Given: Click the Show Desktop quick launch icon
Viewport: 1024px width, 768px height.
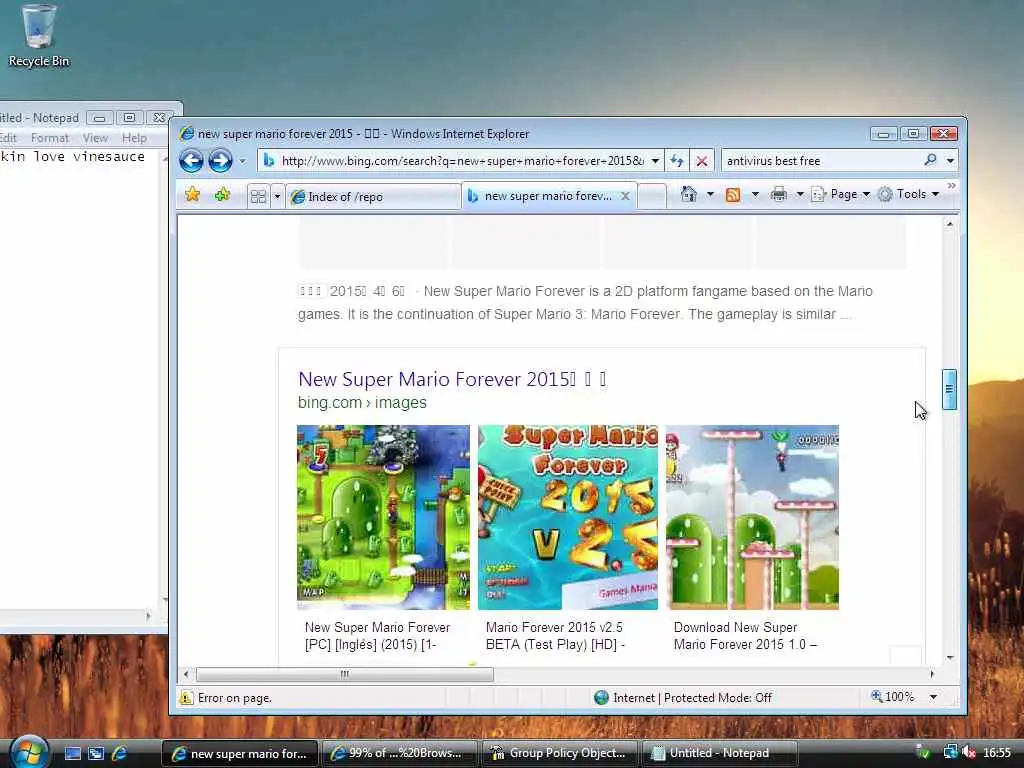Looking at the screenshot, I should pyautogui.click(x=72, y=753).
